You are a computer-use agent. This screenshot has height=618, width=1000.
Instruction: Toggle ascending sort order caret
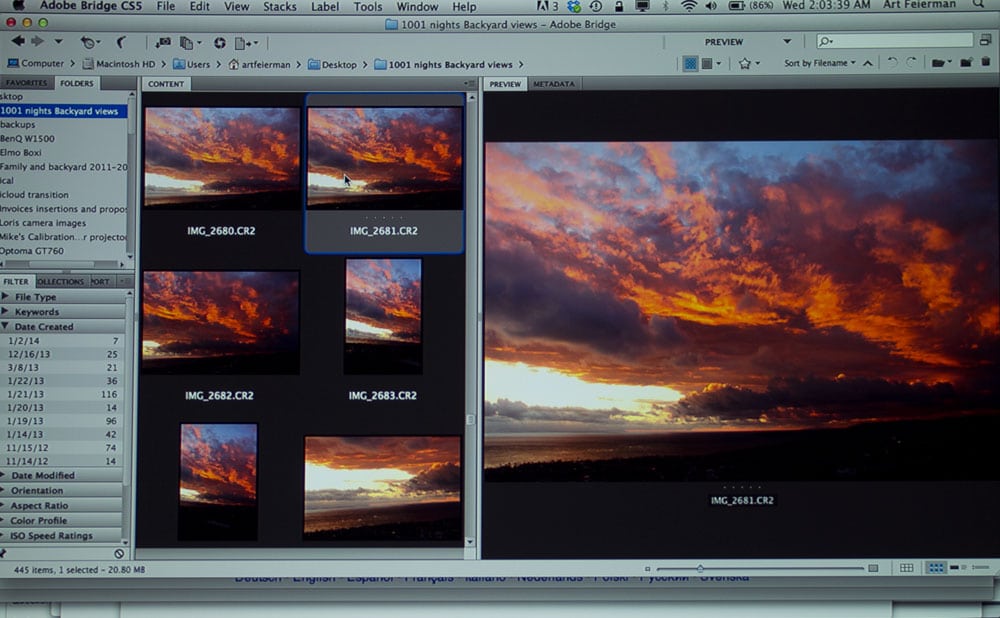(x=867, y=63)
